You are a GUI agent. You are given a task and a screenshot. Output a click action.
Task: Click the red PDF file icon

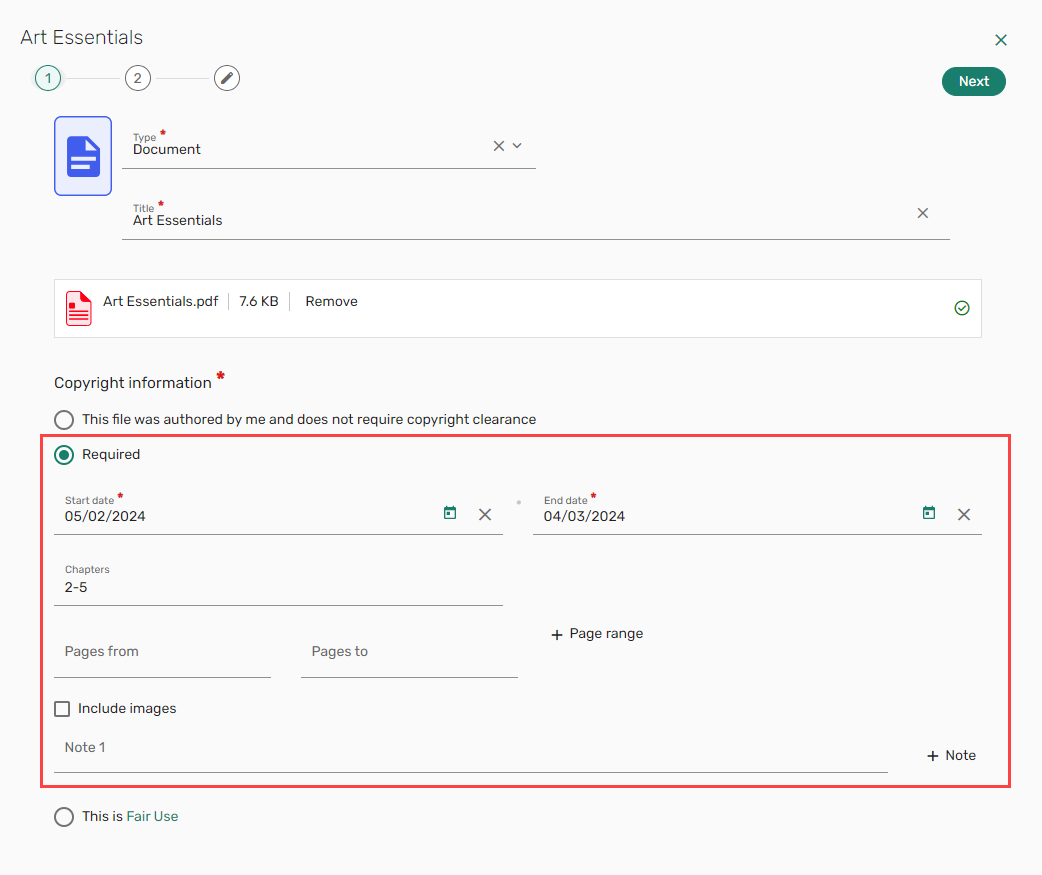click(78, 308)
